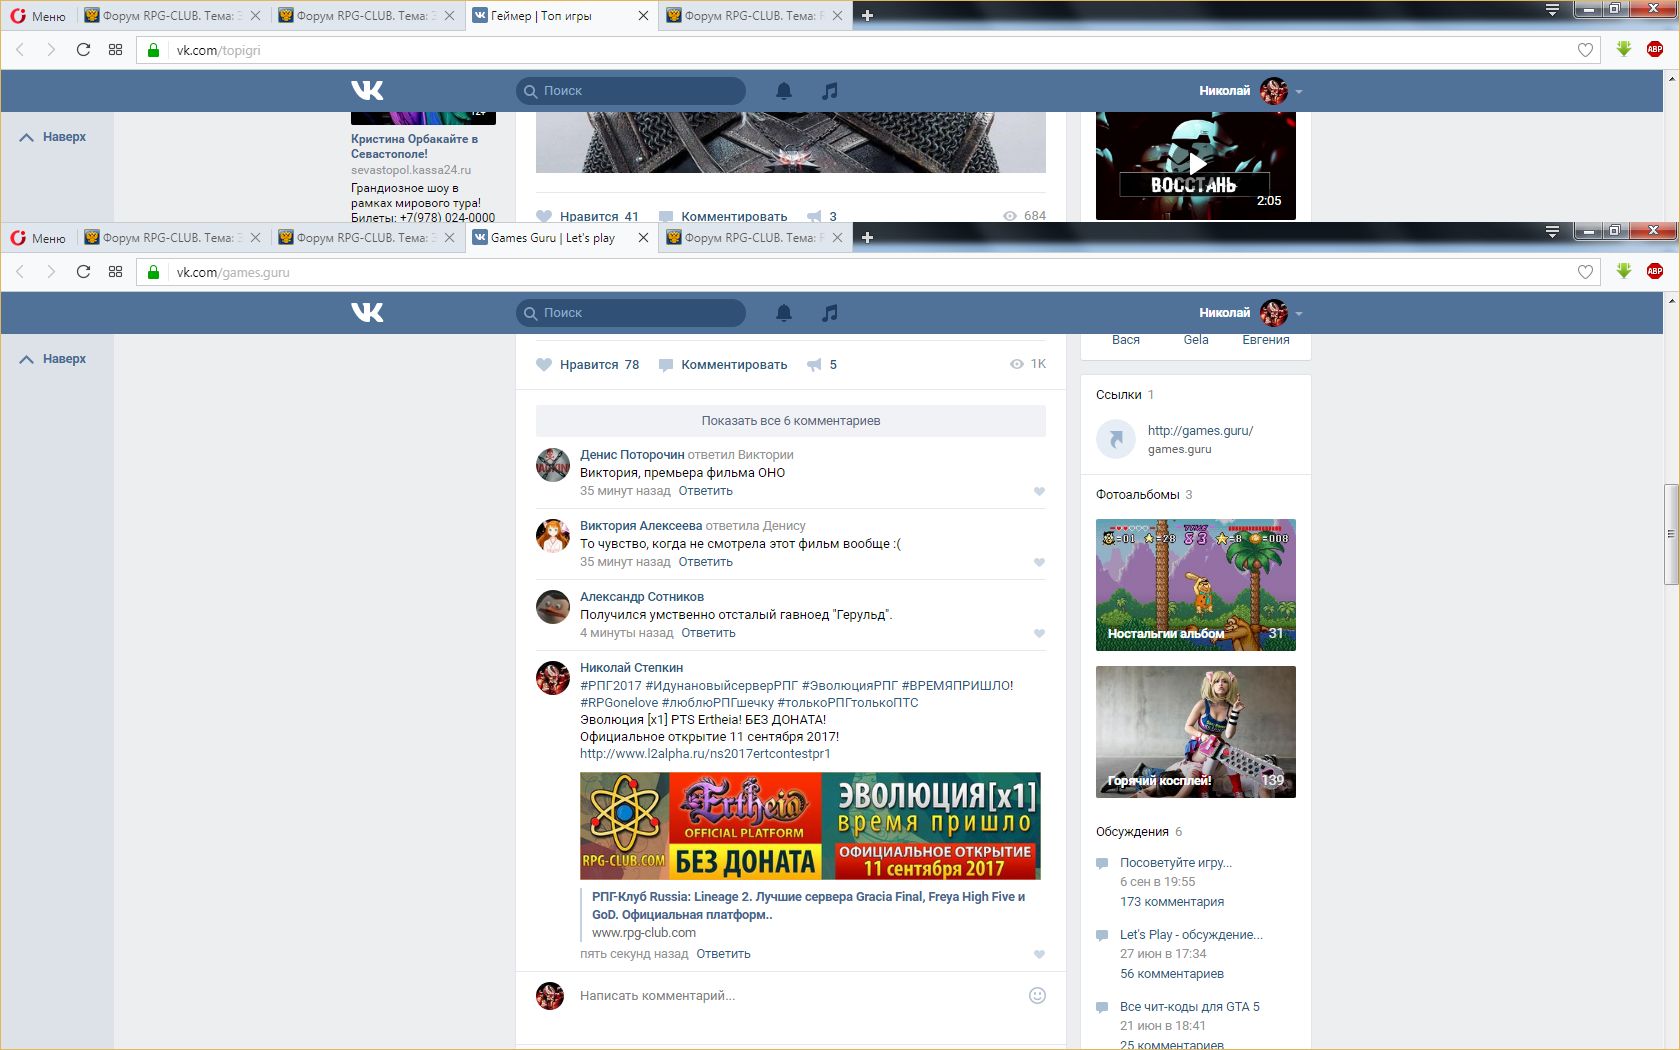
Task: Open notifications bell in topigri window
Action: tap(784, 91)
